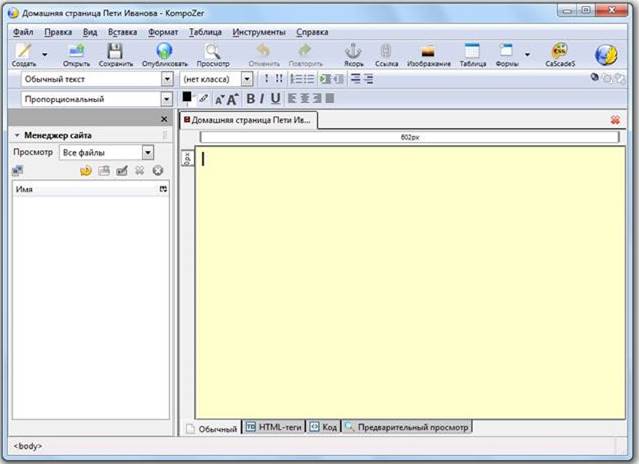The image size is (639, 464).
Task: Close the document tab with red X
Action: (615, 120)
